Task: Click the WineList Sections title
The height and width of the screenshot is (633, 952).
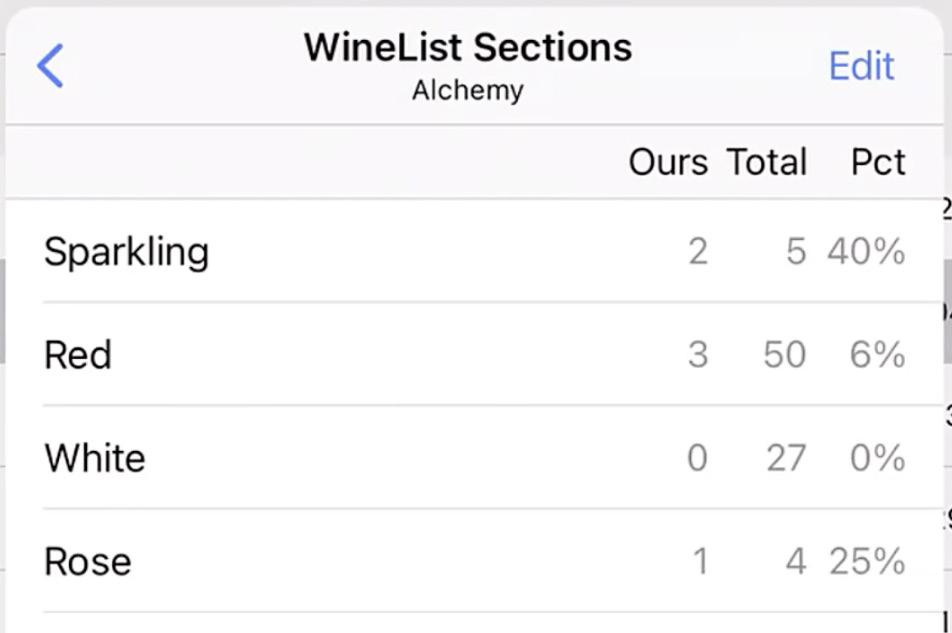Action: point(468,47)
